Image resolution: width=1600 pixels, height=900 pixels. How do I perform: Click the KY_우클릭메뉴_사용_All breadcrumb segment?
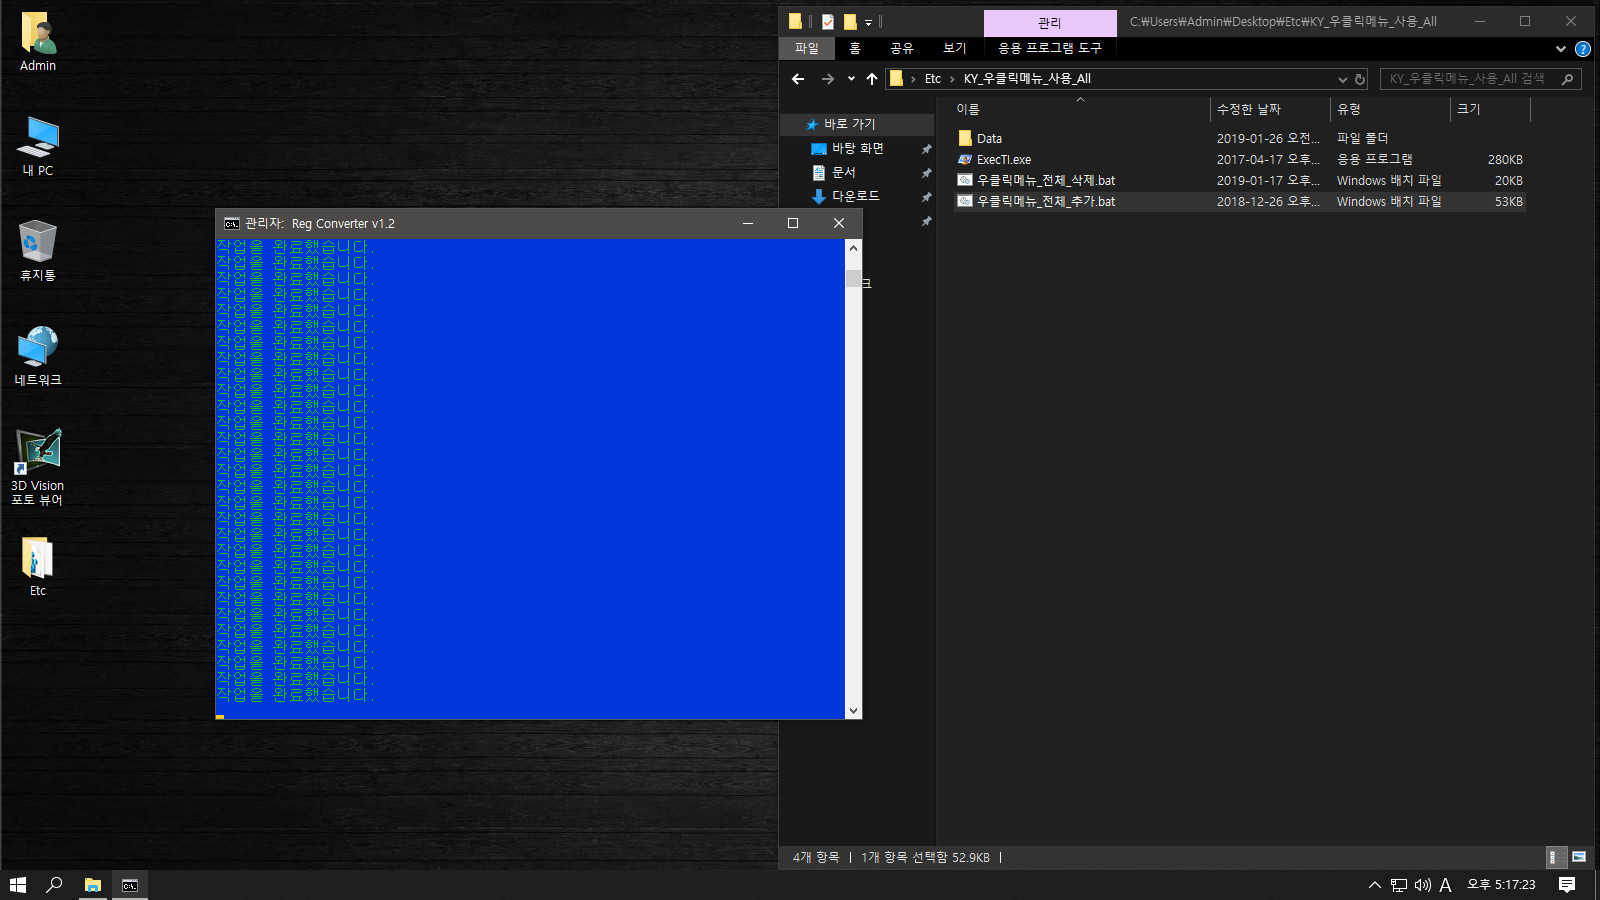1027,79
